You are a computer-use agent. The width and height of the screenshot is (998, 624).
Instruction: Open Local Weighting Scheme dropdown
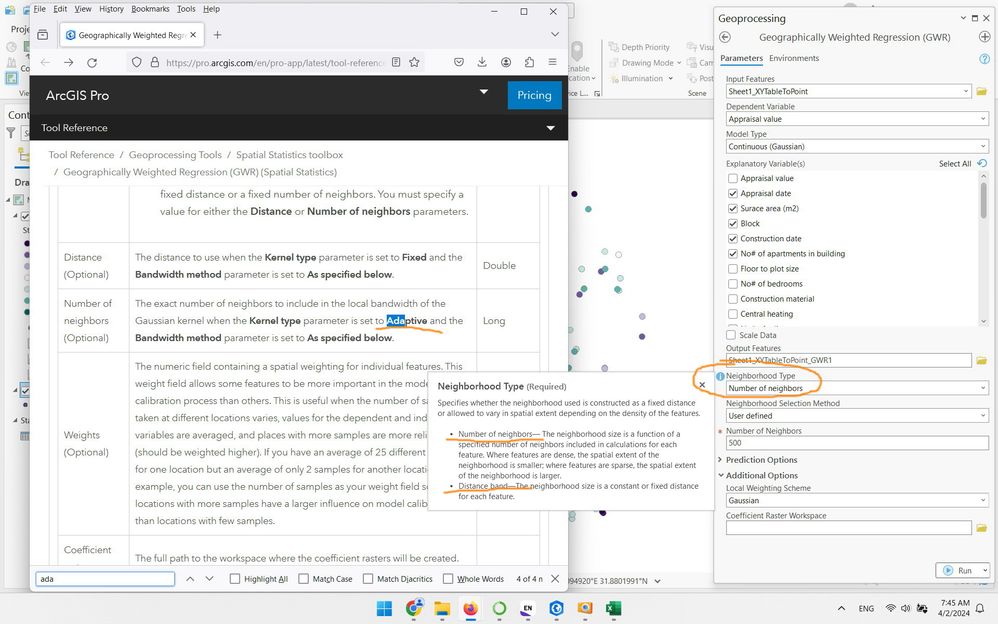click(983, 500)
